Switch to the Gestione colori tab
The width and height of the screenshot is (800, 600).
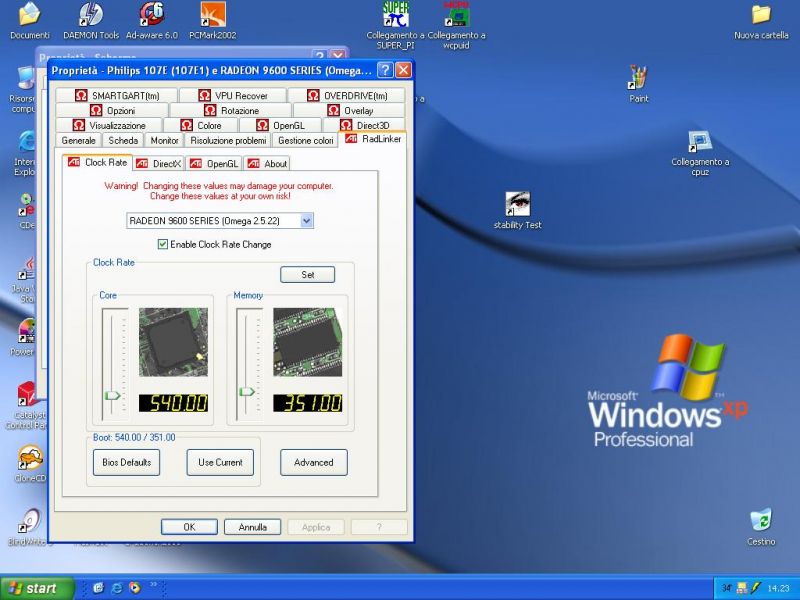(306, 140)
